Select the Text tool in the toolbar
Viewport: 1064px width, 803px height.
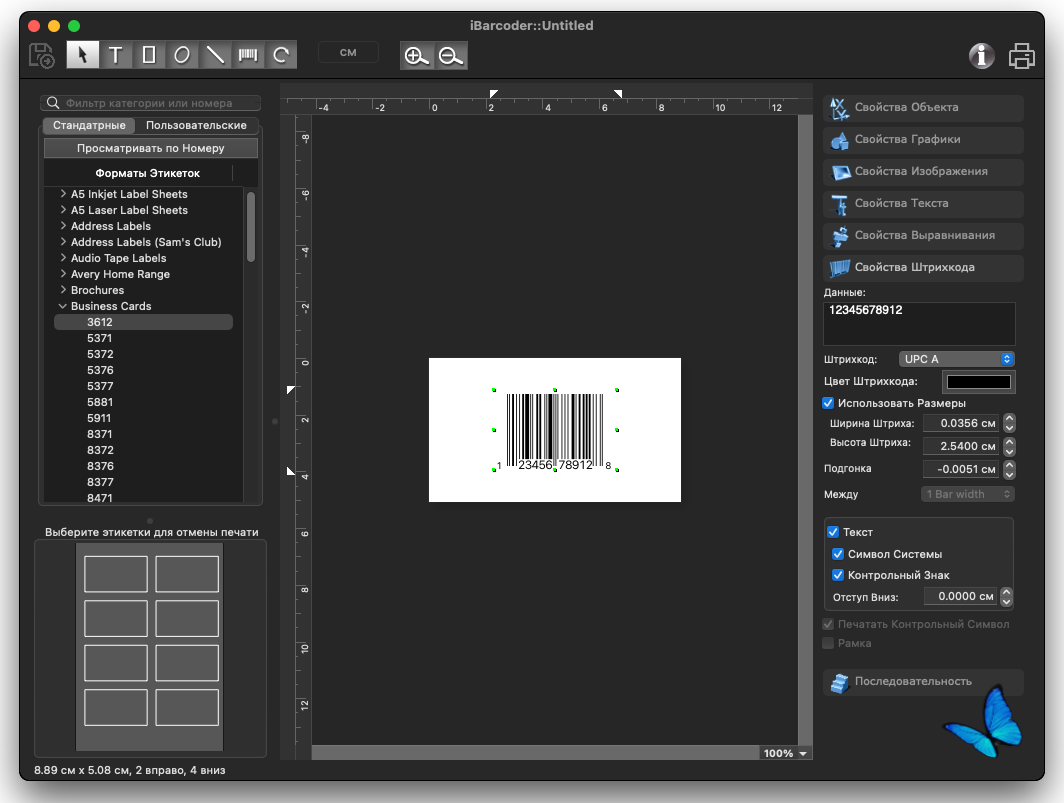click(x=115, y=55)
